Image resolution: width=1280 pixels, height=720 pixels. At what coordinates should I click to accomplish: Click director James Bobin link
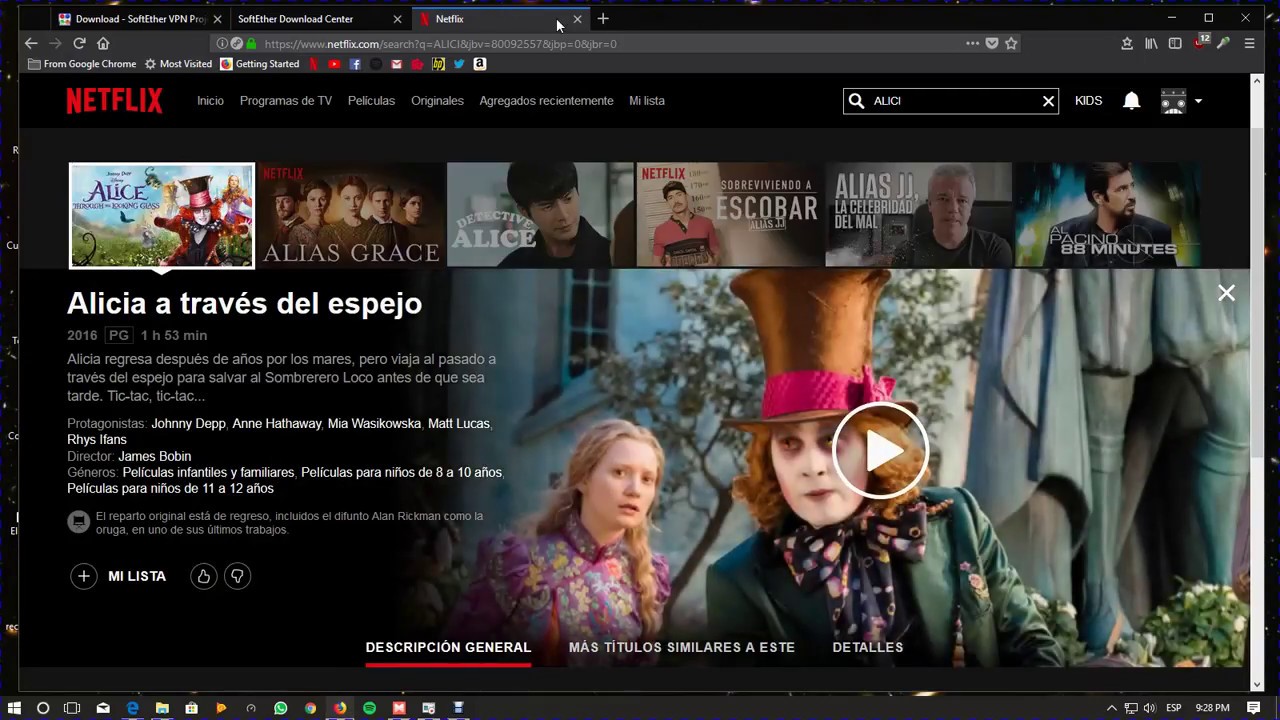(154, 456)
